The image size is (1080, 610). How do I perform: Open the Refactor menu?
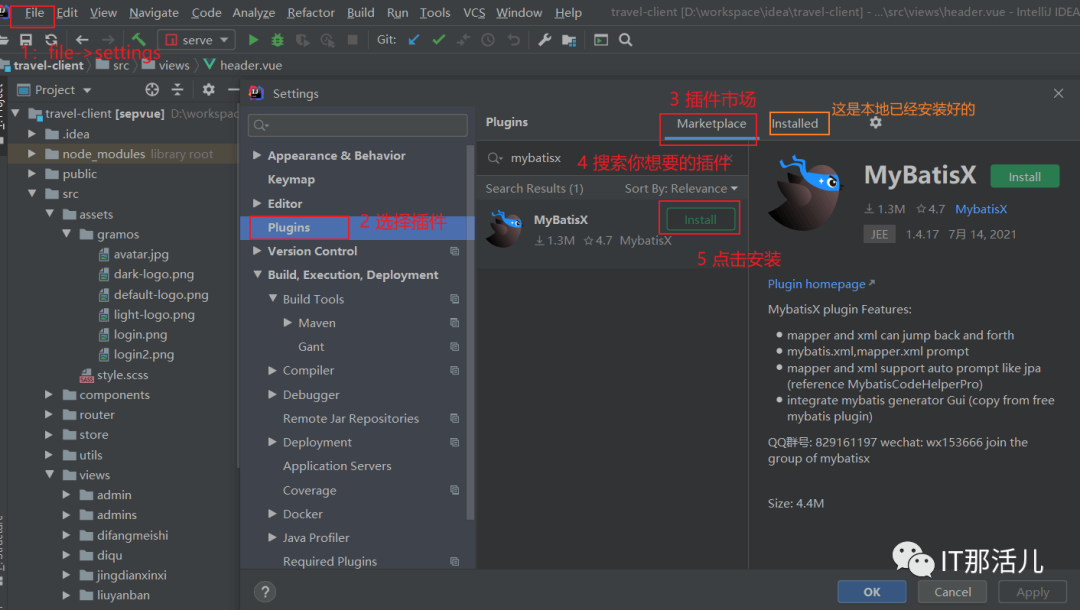tap(311, 12)
